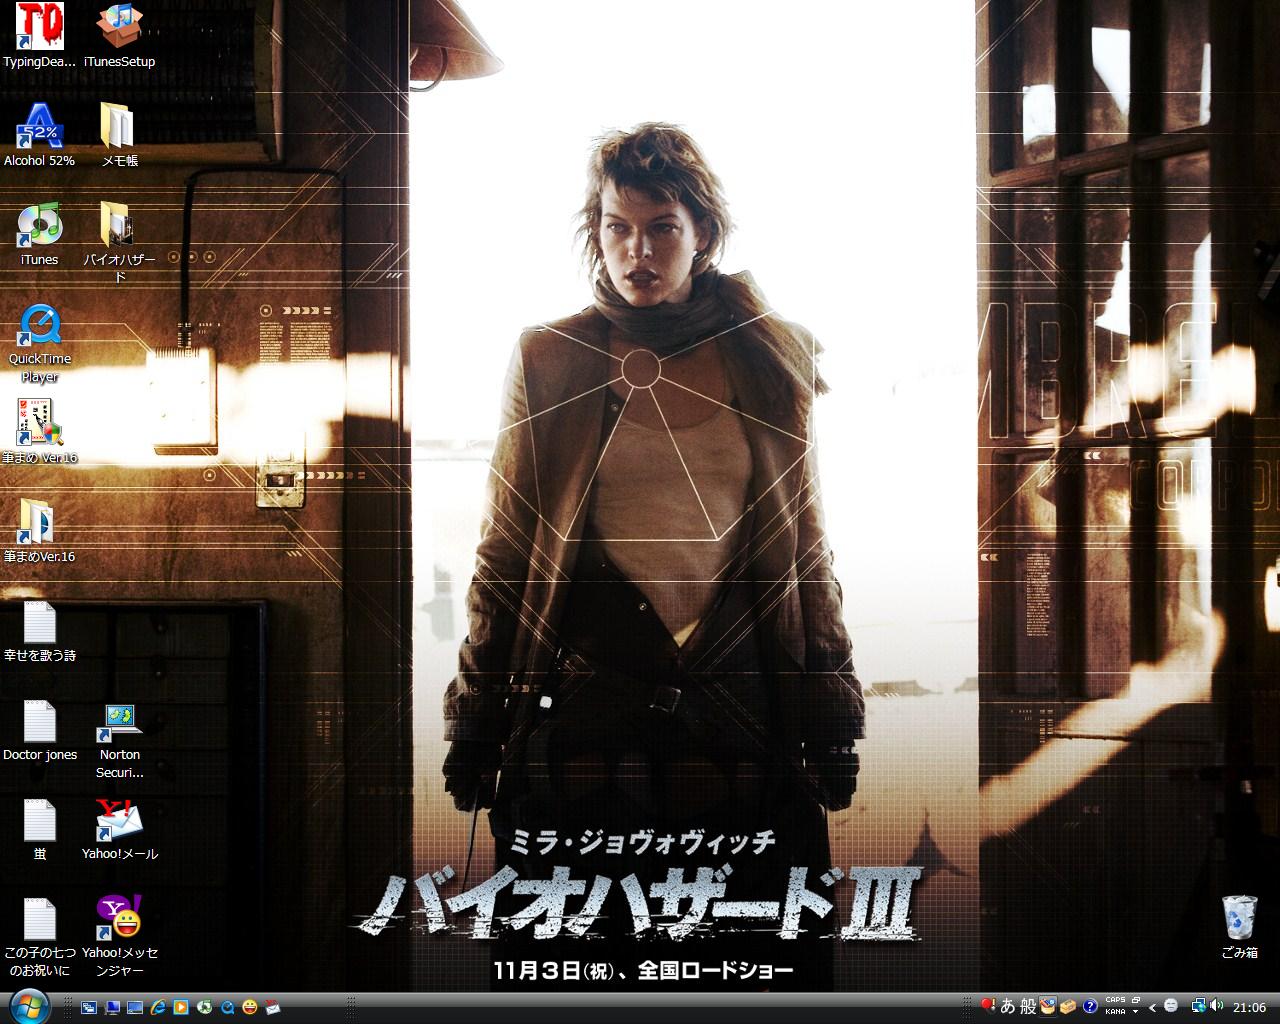Select the 幸せを歌う詩 text file
Screen dimensions: 1280x1024
(x=39, y=630)
